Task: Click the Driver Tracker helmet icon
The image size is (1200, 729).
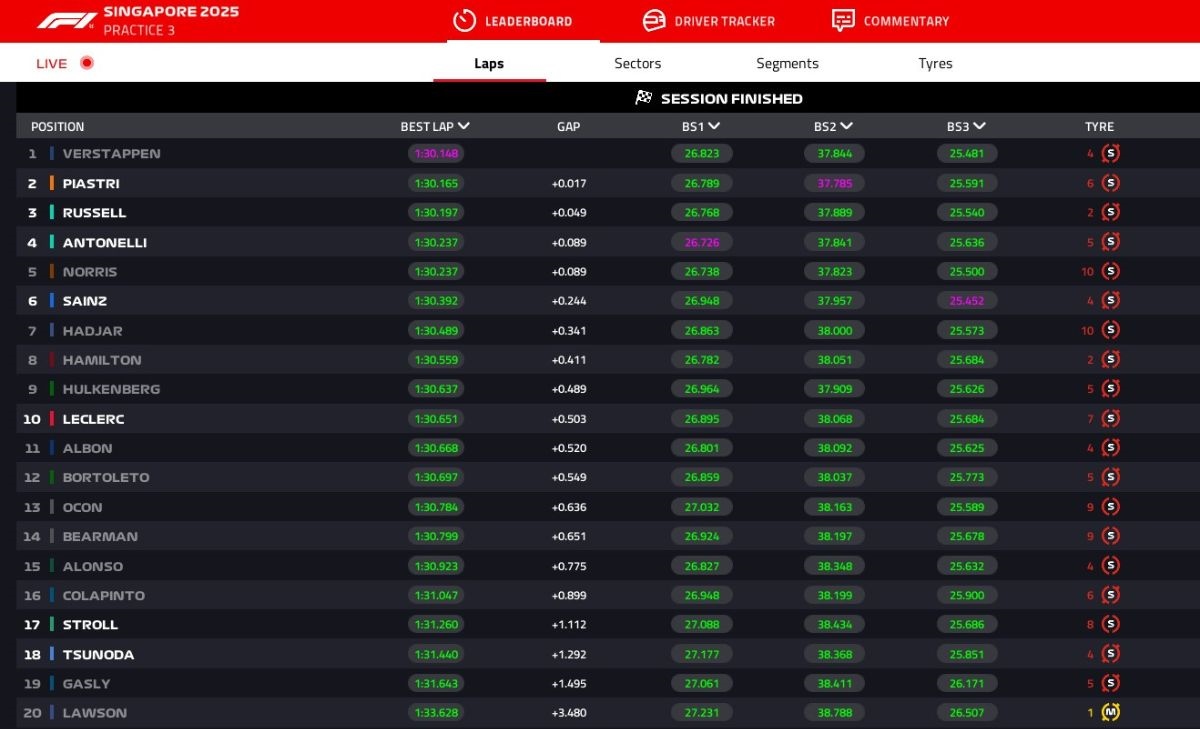Action: pos(654,20)
